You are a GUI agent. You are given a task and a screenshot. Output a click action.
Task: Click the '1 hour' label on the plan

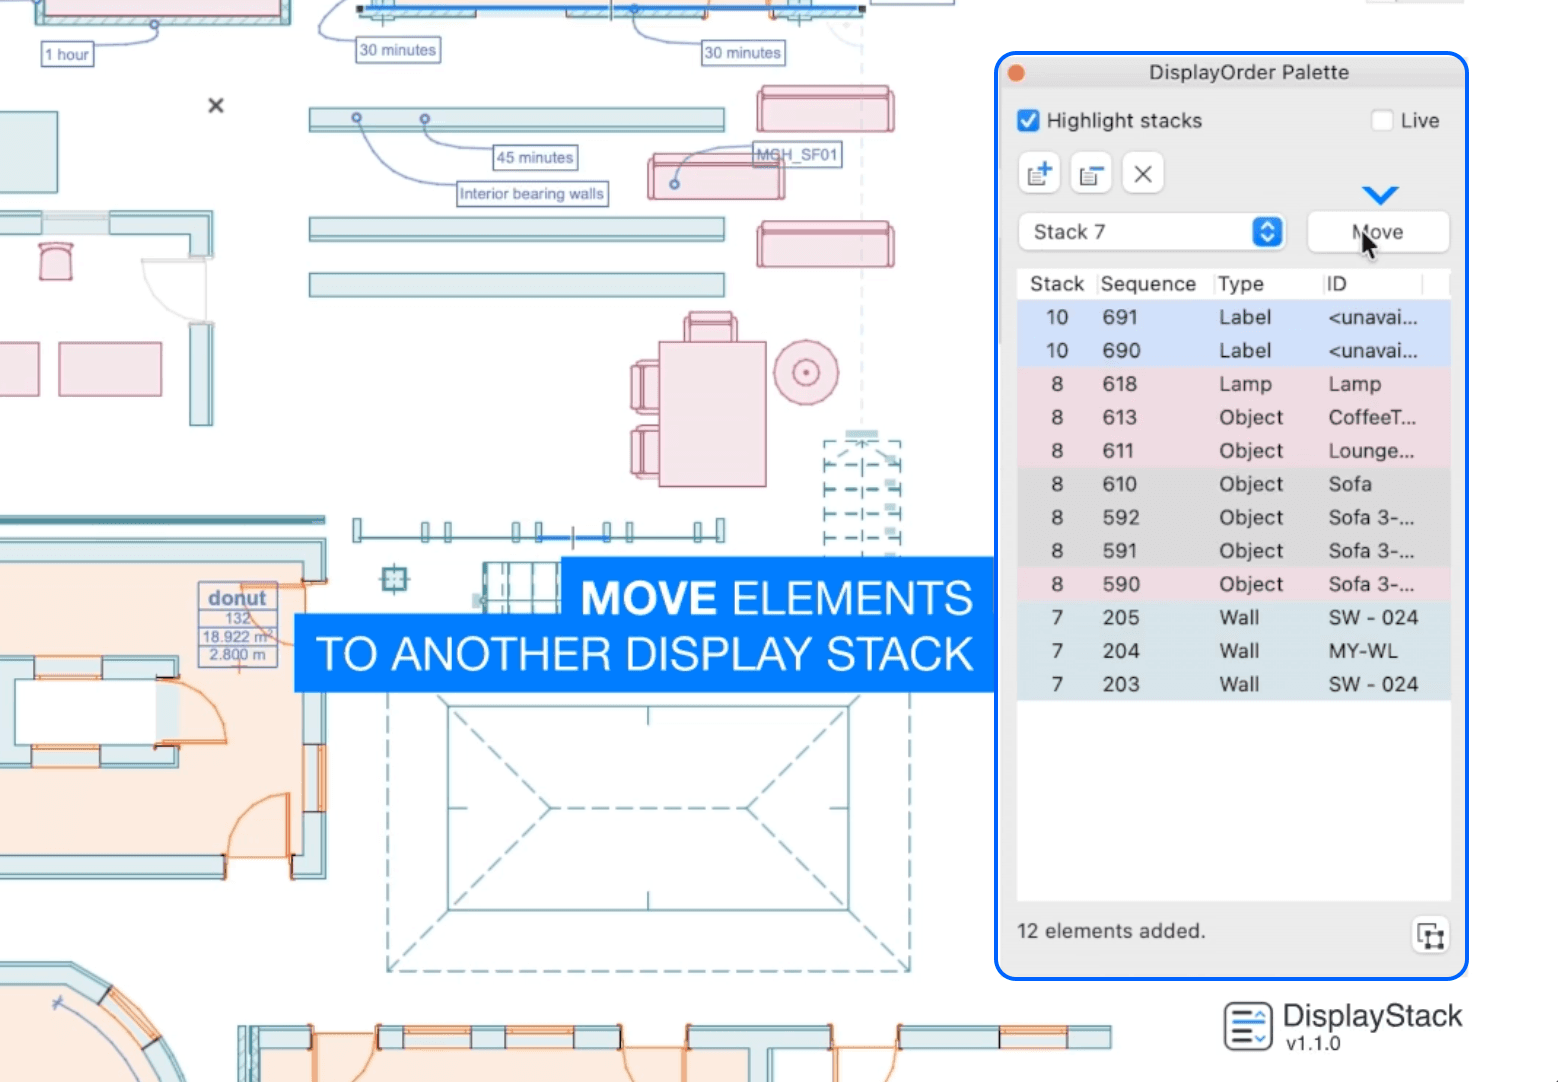pyautogui.click(x=67, y=54)
